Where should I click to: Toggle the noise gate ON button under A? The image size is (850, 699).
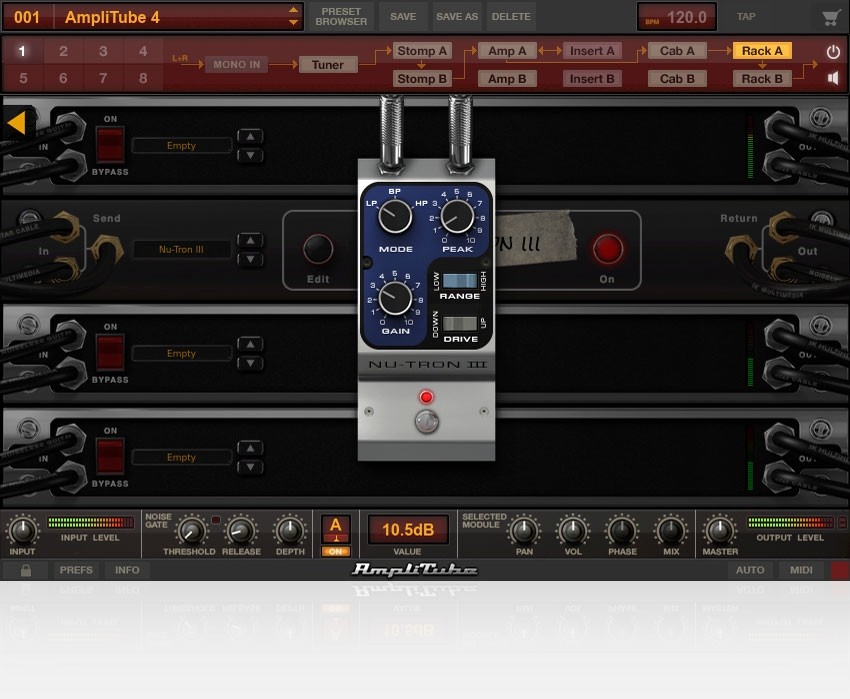(x=336, y=551)
